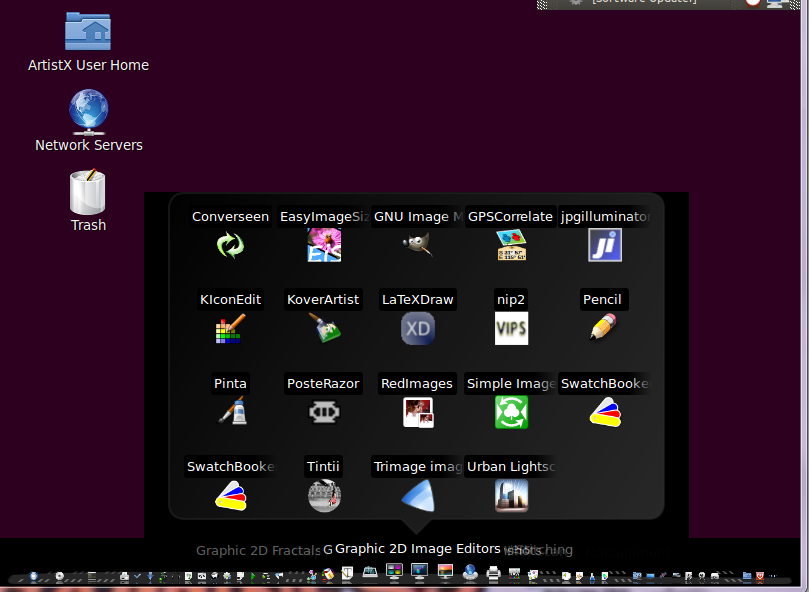
Task: Launch the RedImages app
Action: [418, 411]
